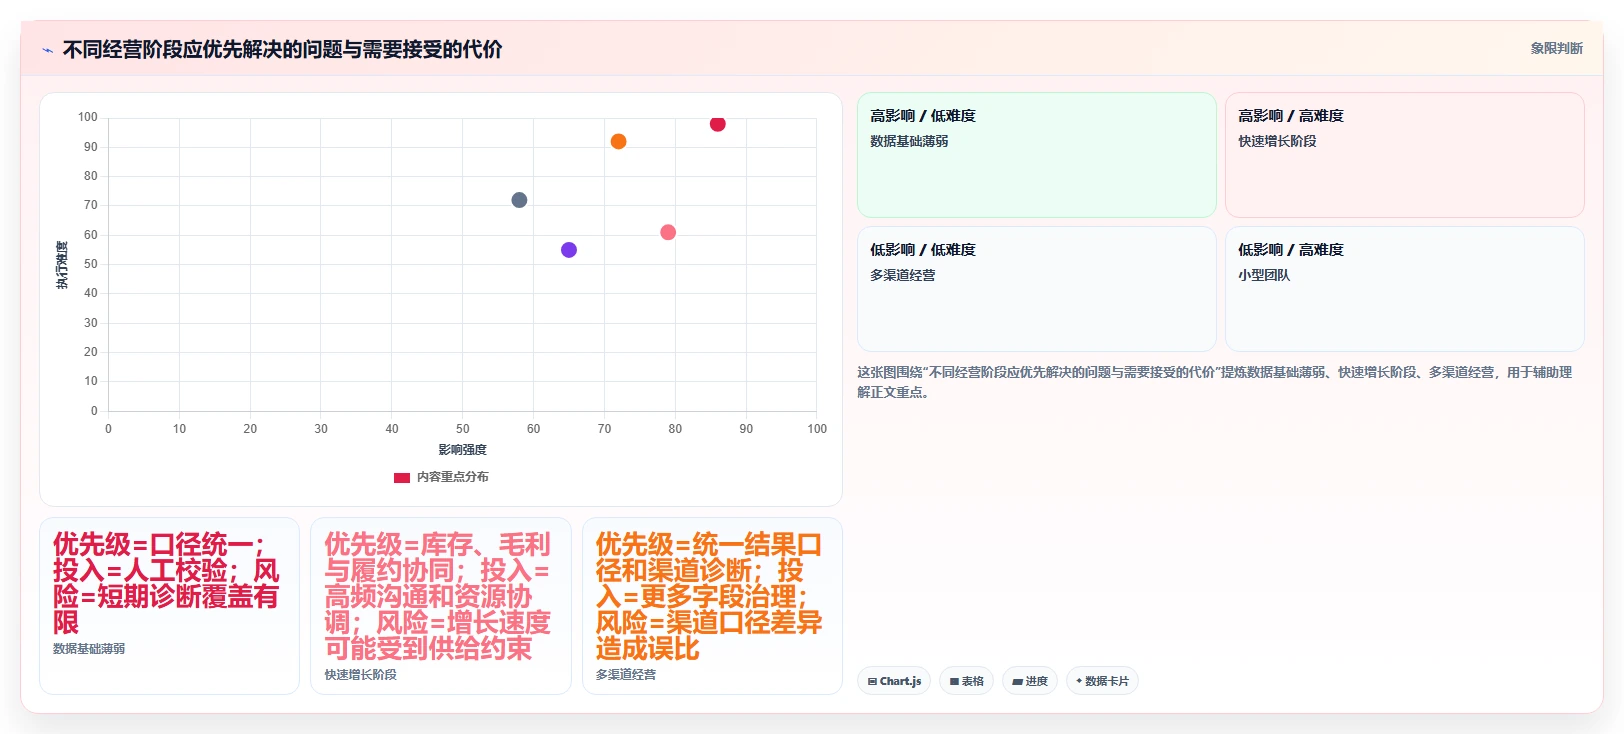Click 快速增长阶段 text in pink quadrant card
This screenshot has height=734, width=1624.
point(1277,141)
